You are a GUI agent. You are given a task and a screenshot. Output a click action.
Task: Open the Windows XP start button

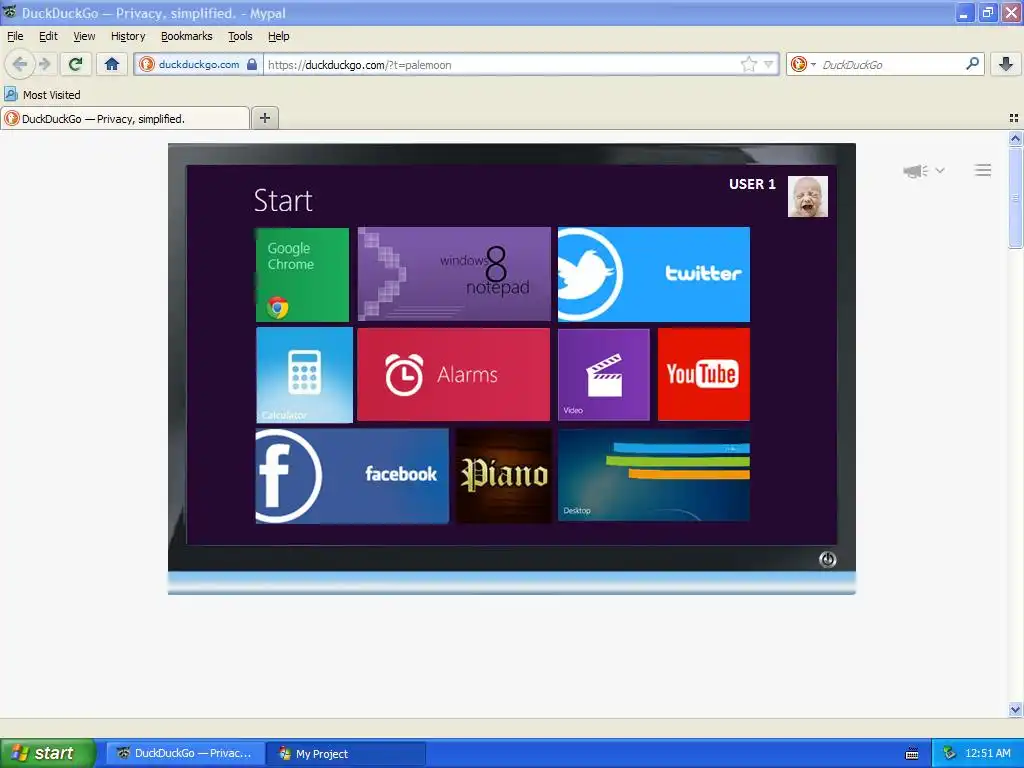(48, 753)
